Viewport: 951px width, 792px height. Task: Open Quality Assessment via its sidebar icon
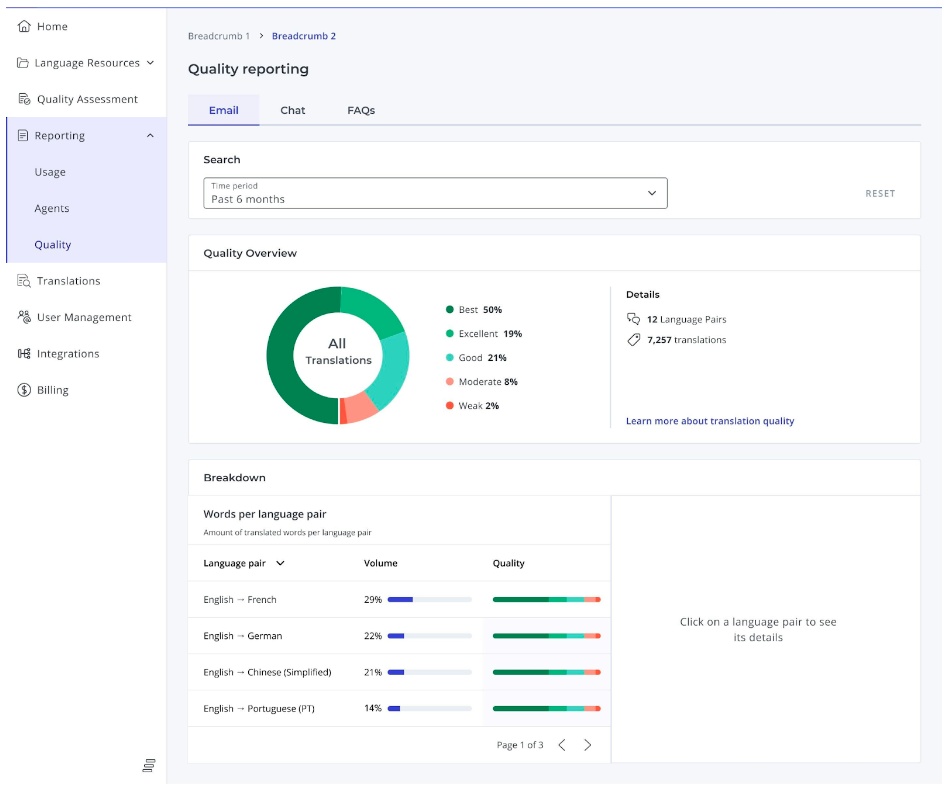24,99
